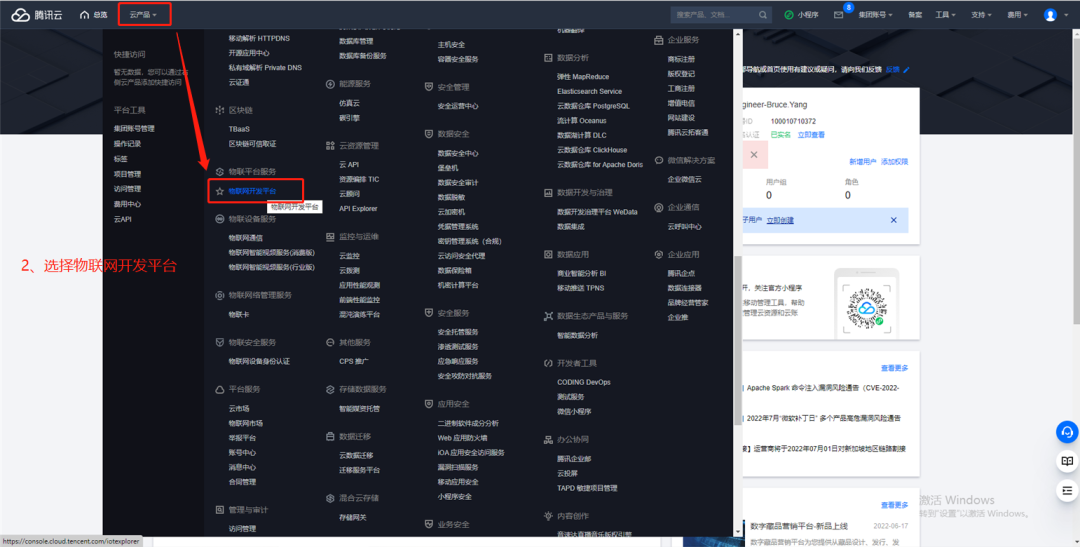Open Web 应用防火墙 in the menu
The image size is (1080, 547).
pos(462,438)
